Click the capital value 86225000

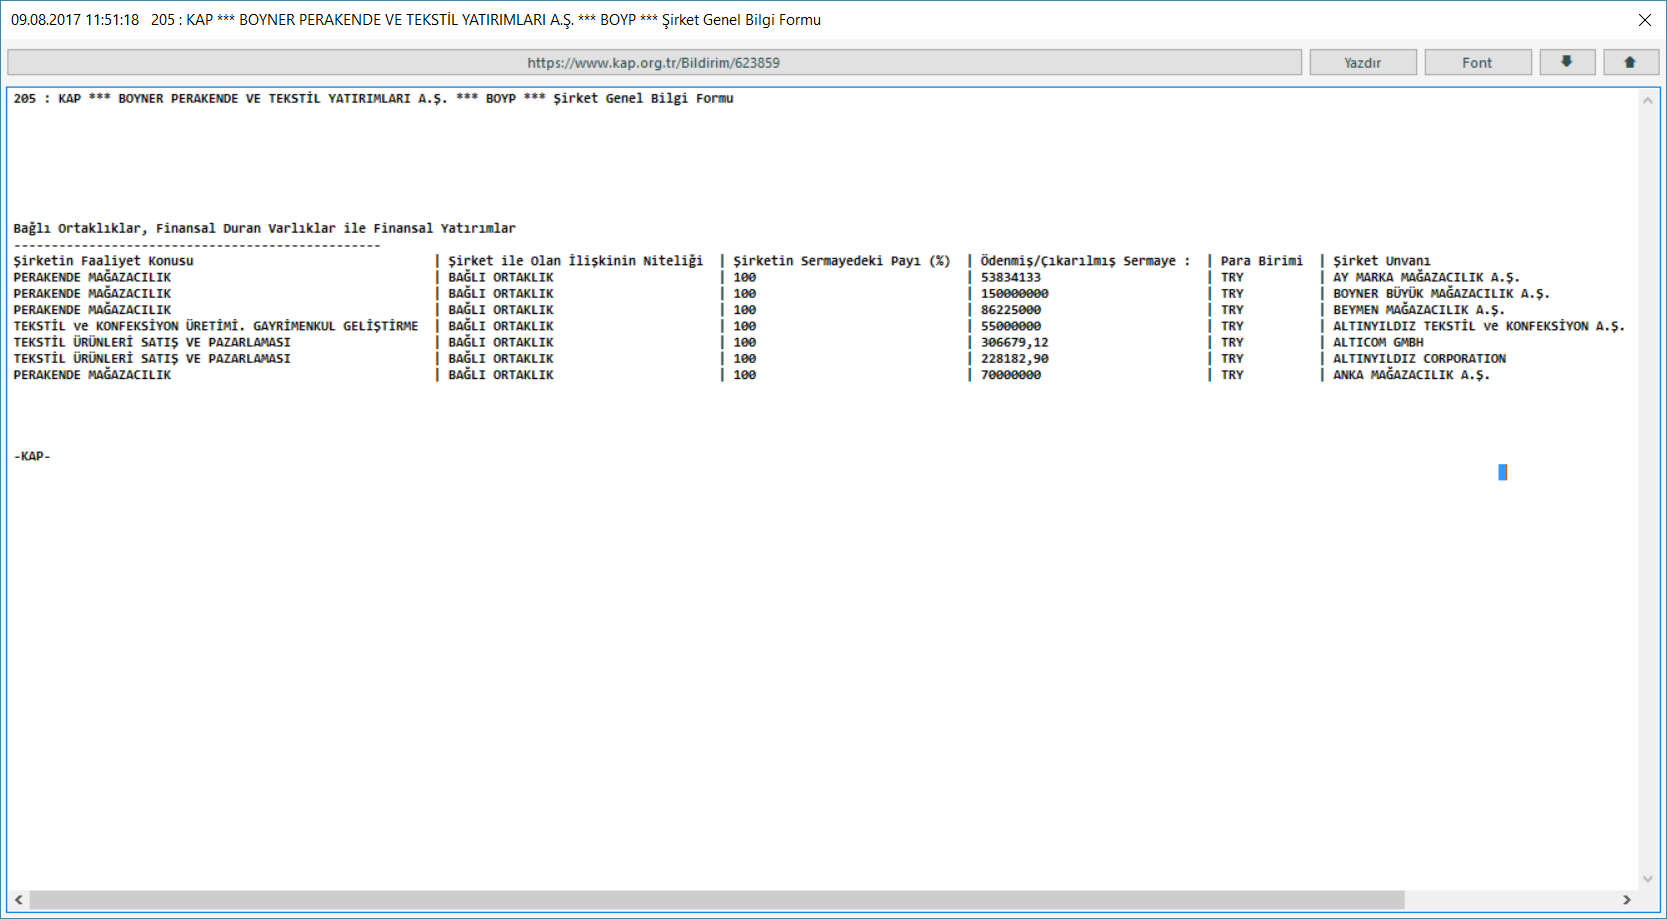pos(1010,310)
